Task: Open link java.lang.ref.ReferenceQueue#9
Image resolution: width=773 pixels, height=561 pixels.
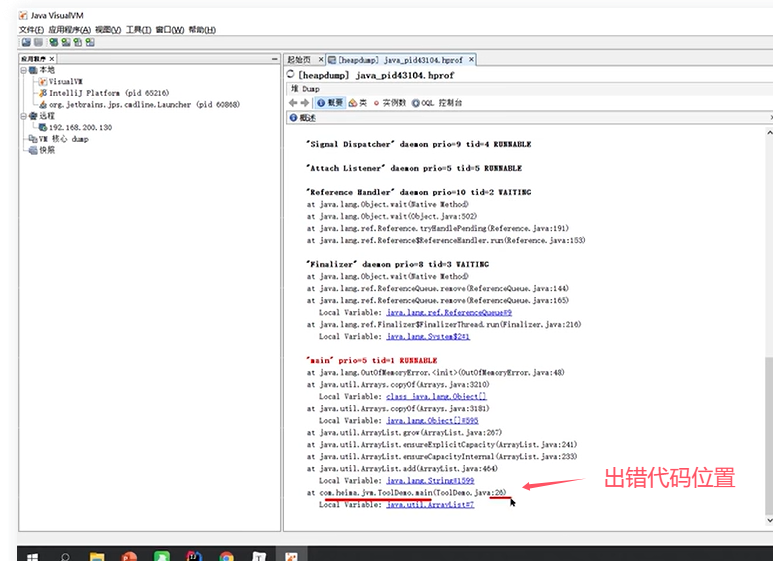Action: coord(449,313)
